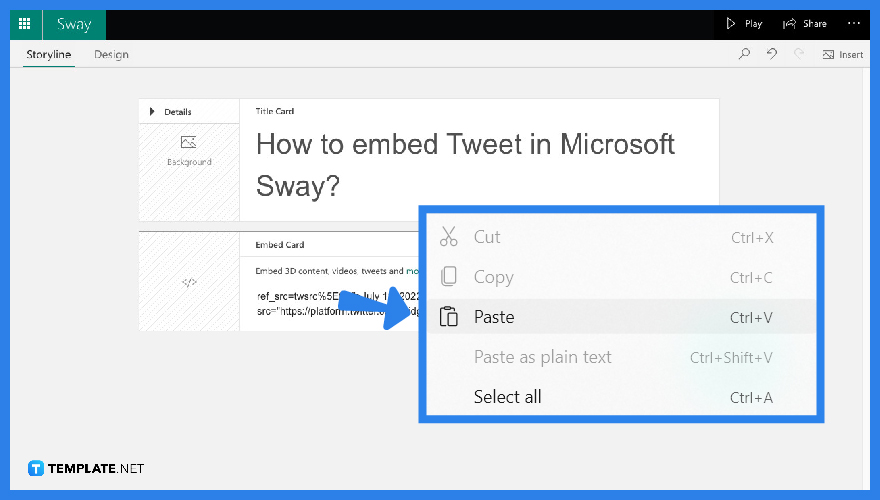The width and height of the screenshot is (880, 500).
Task: Select the embed code icon on Embed Card
Action: point(189,282)
